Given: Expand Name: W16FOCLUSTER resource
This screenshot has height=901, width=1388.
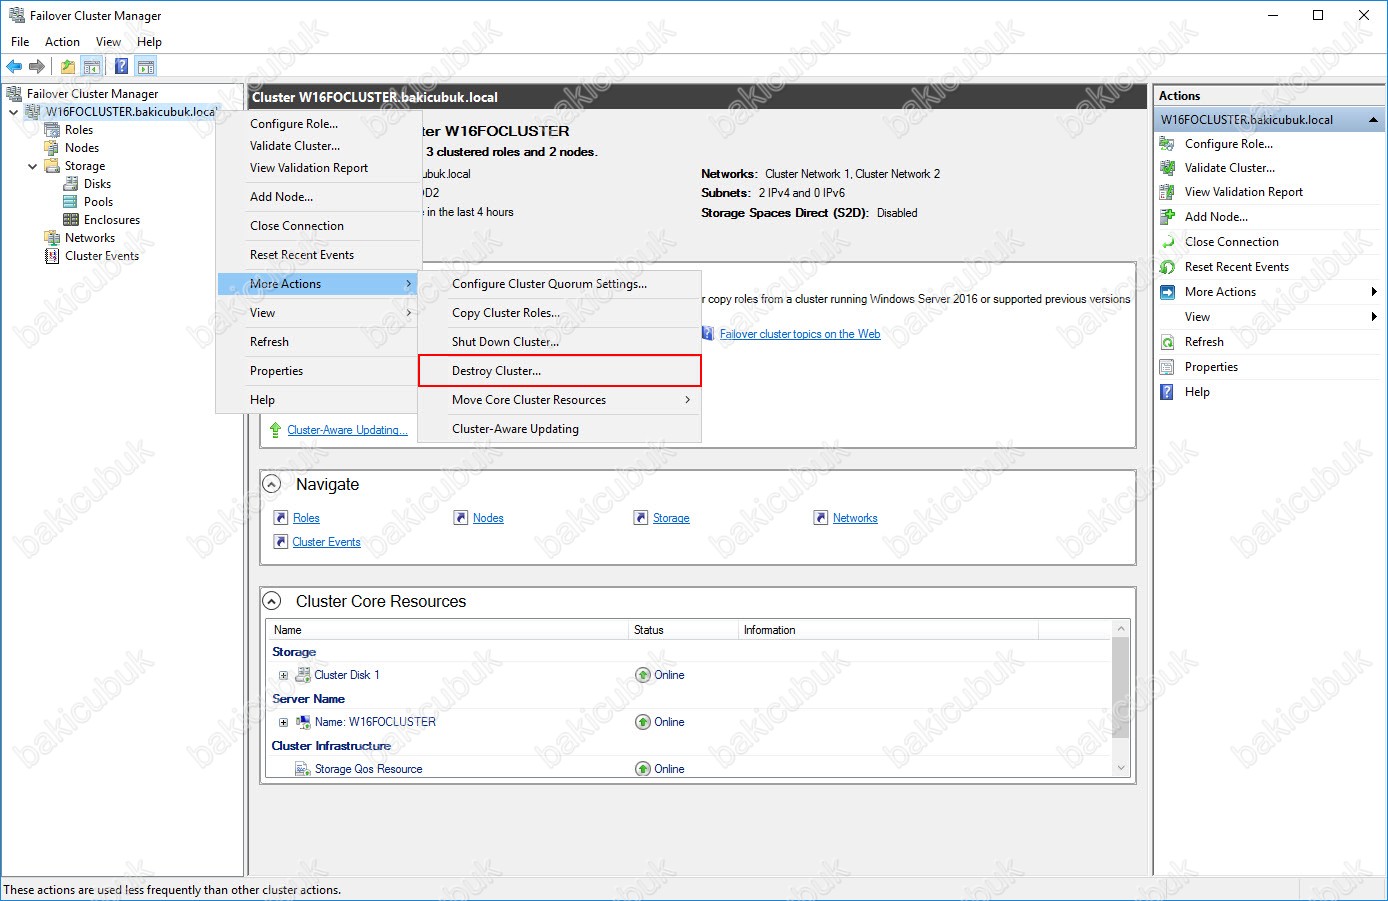Looking at the screenshot, I should [283, 722].
